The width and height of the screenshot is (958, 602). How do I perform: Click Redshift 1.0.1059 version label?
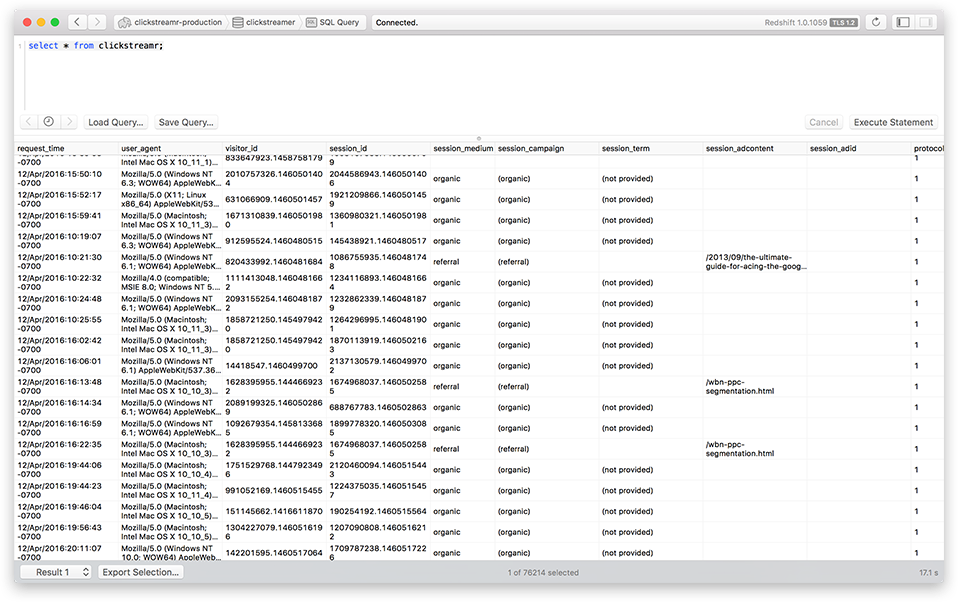(795, 23)
